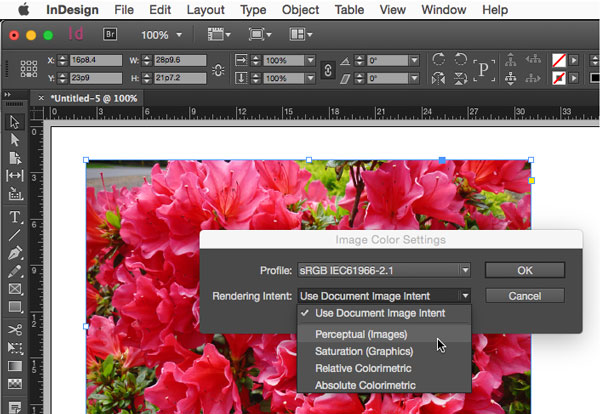Viewport: 600px width, 414px height.
Task: Open the Apple menu
Action: [24, 9]
